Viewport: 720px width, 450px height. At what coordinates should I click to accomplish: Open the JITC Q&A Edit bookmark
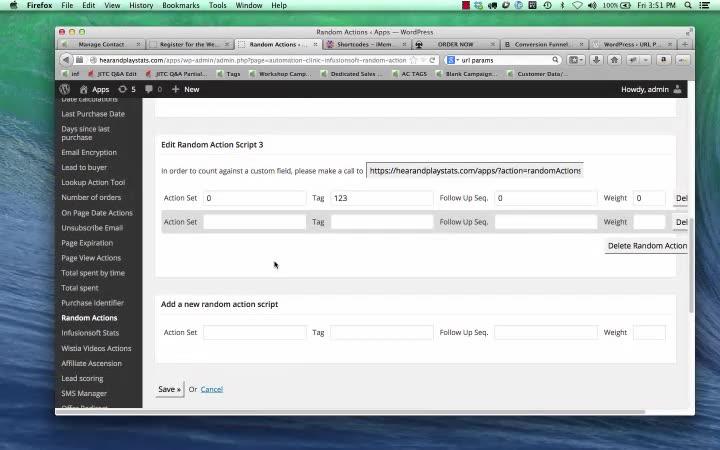(112, 73)
